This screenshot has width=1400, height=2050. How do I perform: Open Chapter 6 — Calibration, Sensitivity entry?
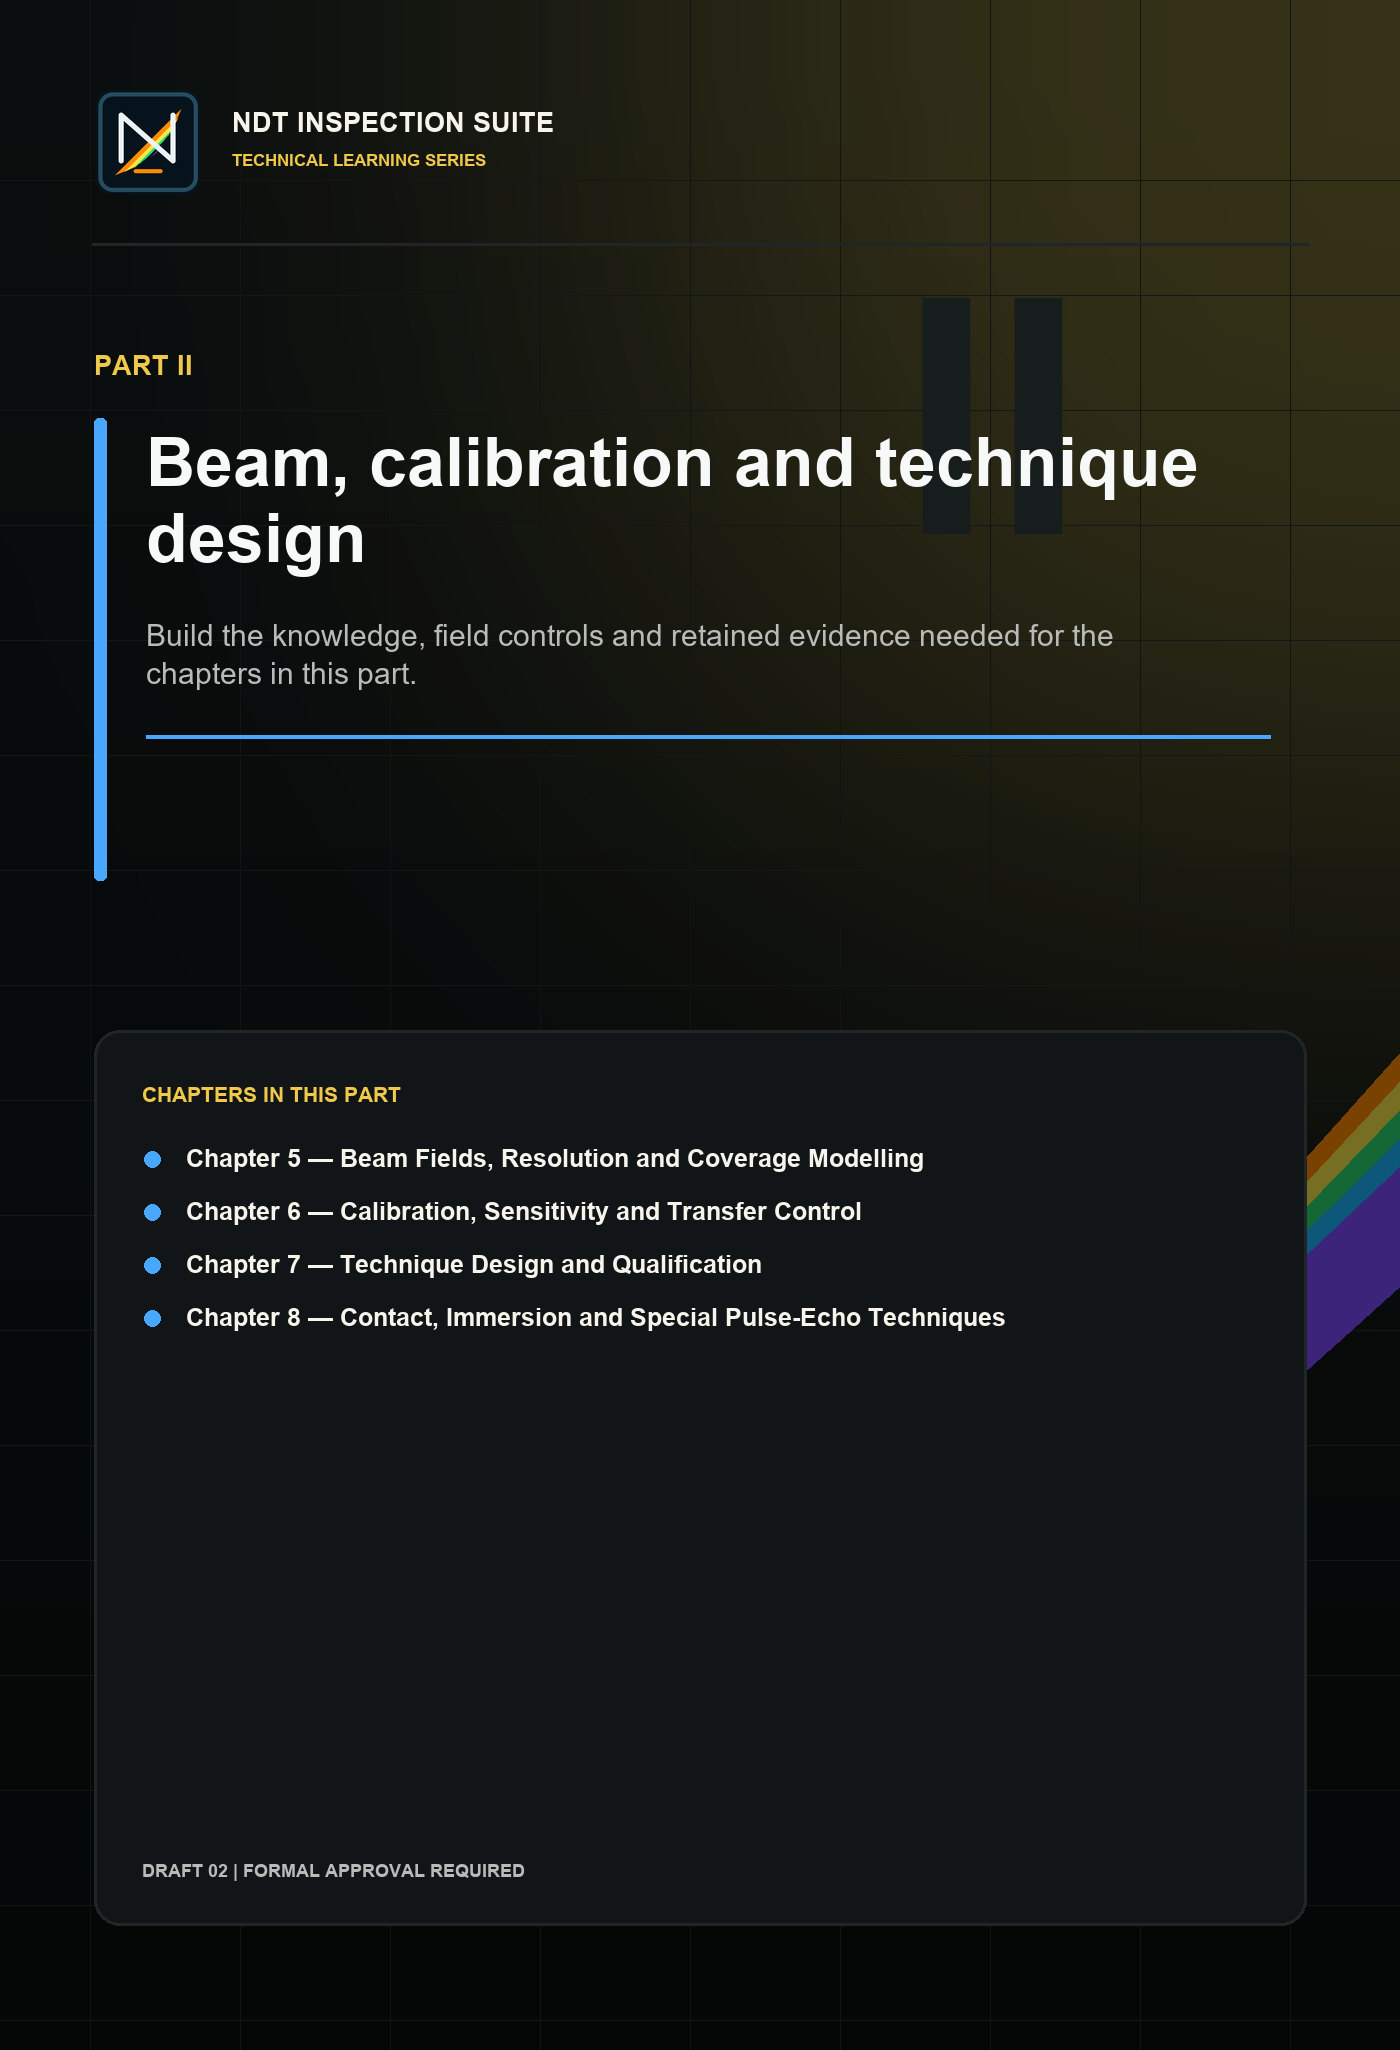coord(524,1212)
